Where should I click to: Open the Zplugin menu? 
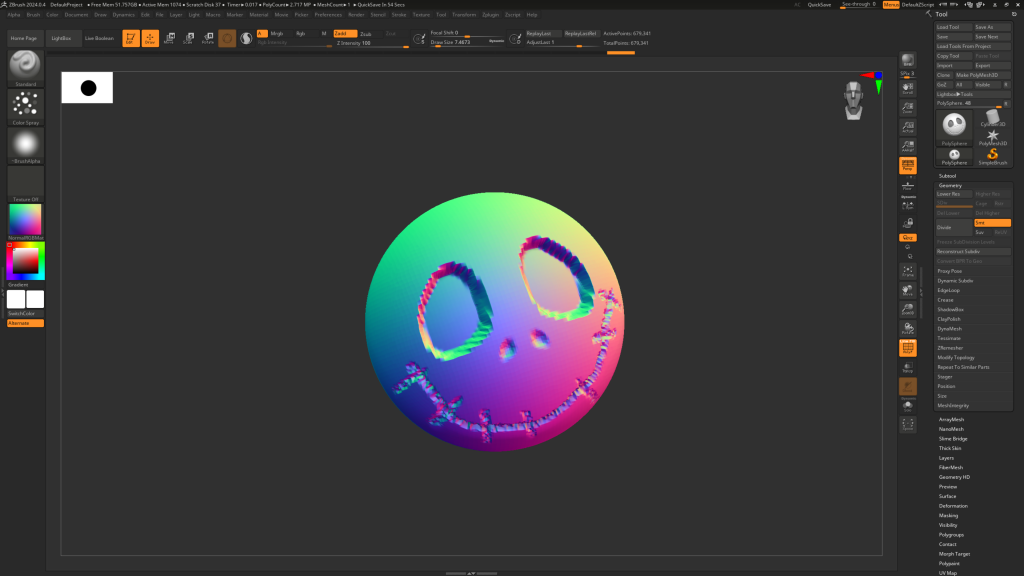tap(491, 15)
